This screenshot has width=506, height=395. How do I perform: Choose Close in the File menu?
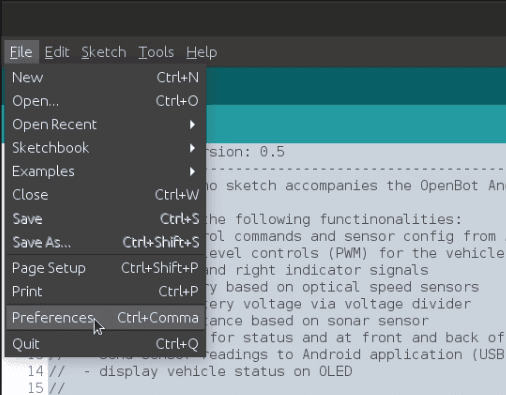point(105,195)
